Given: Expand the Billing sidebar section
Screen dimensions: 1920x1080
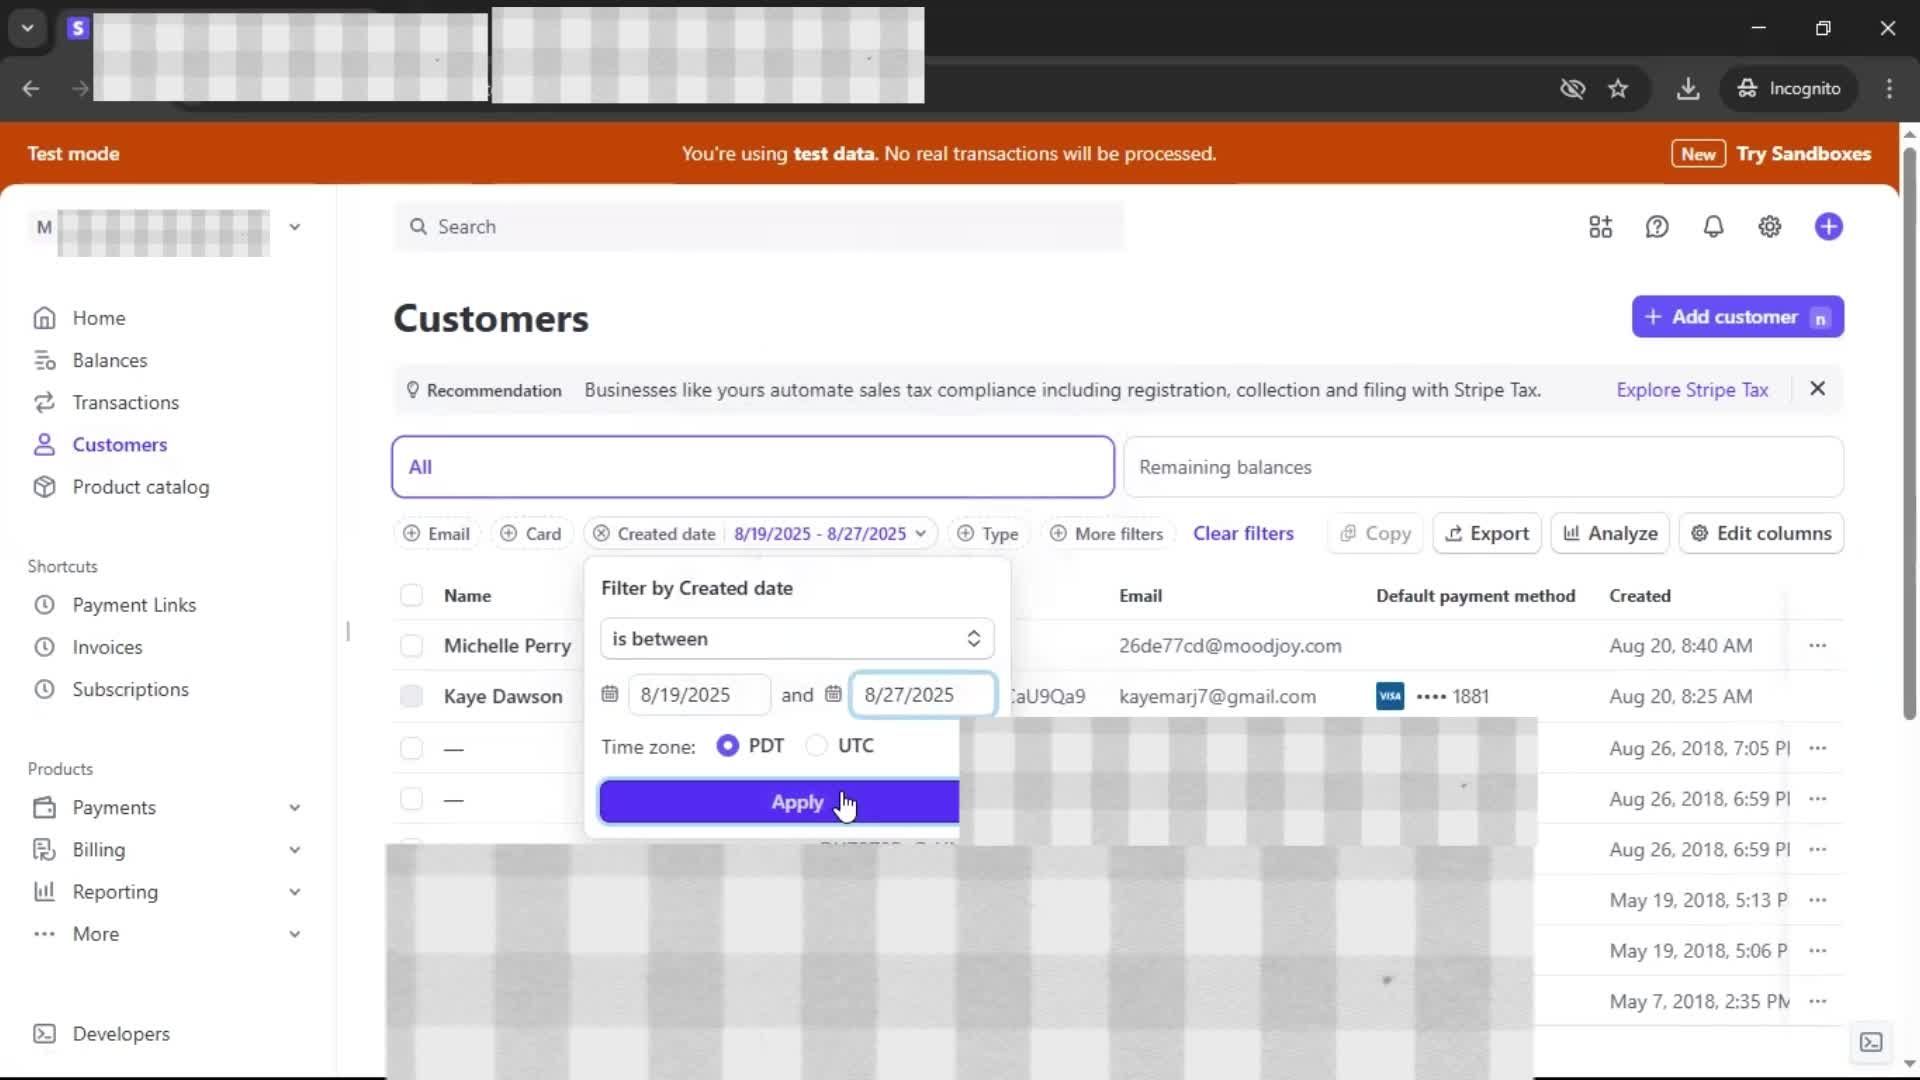Looking at the screenshot, I should pos(294,850).
